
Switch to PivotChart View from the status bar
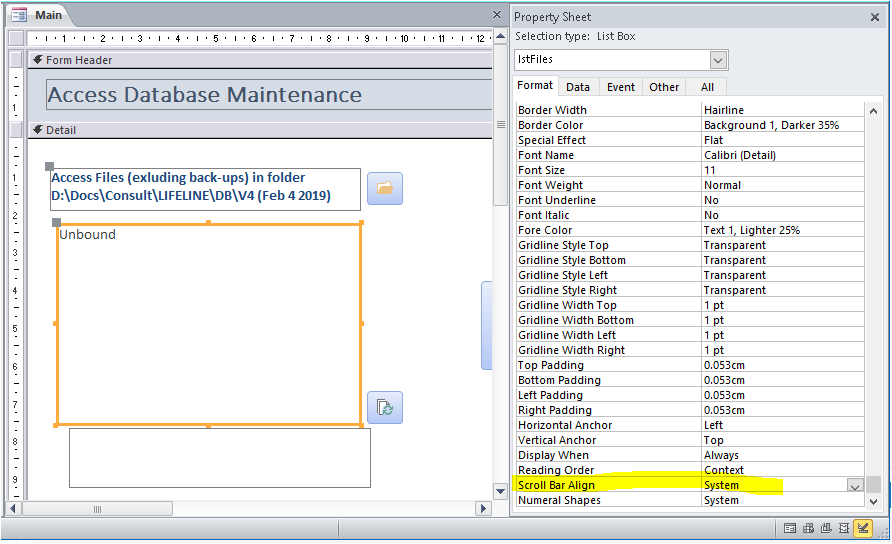pos(826,529)
